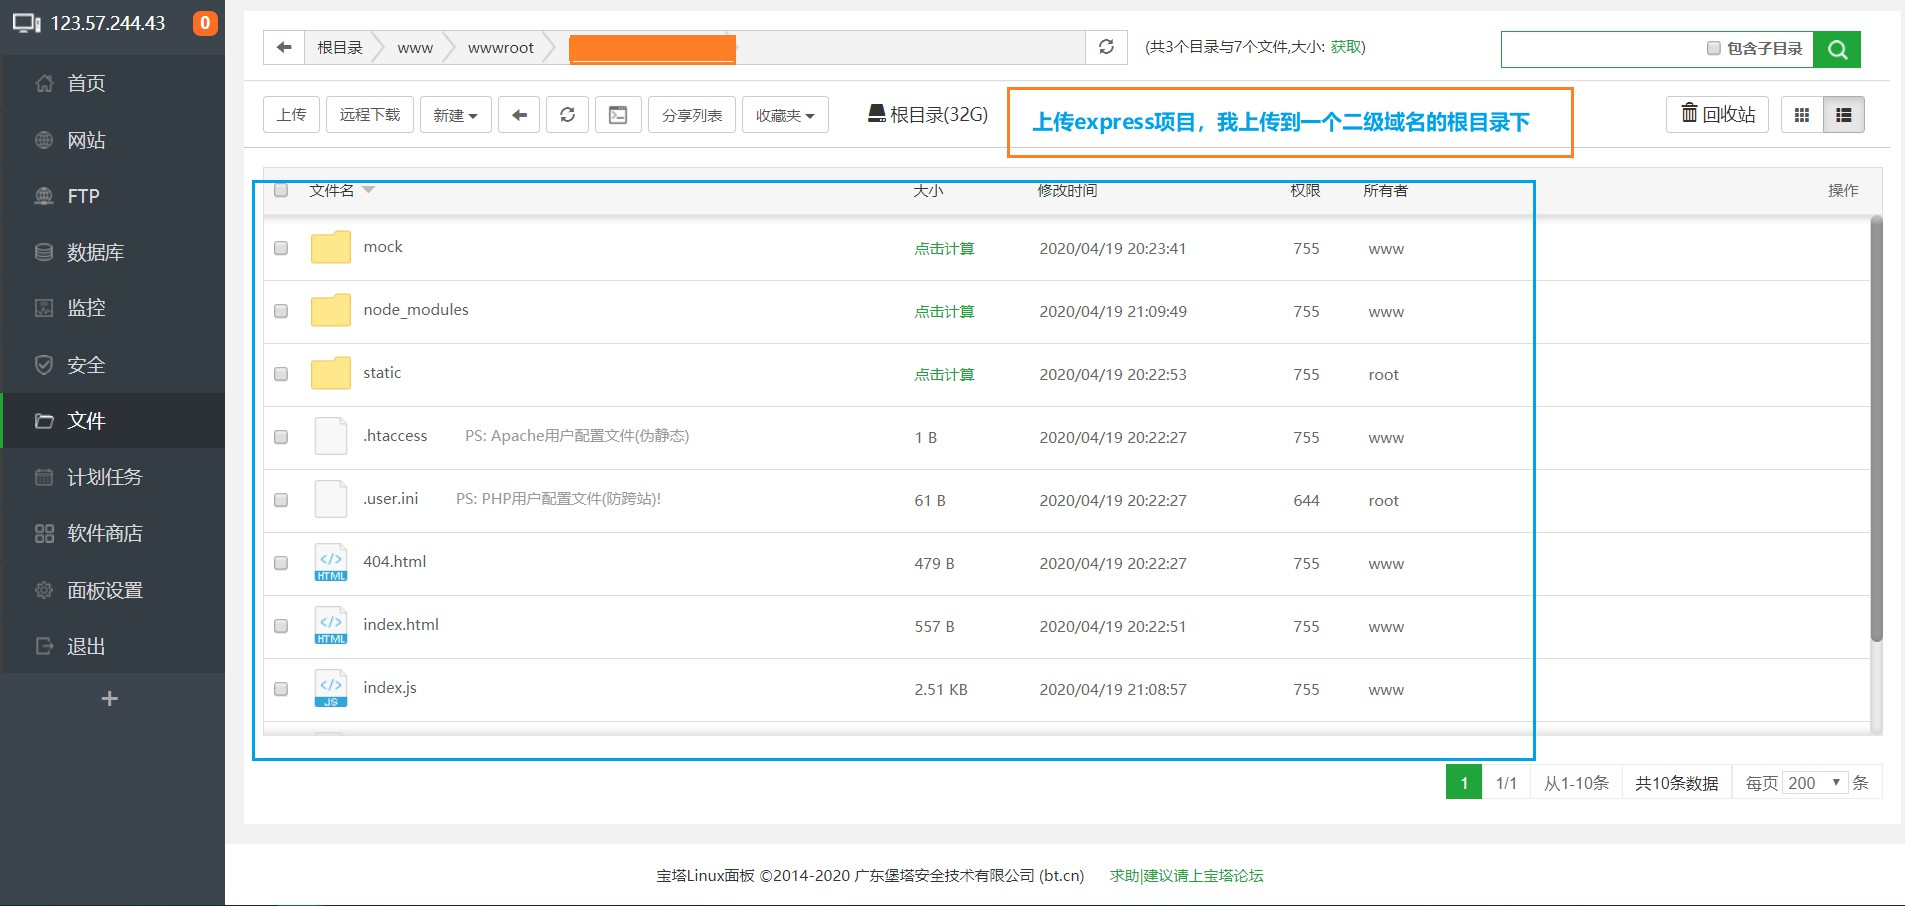Click the file list vertical scrollbar
The image size is (1905, 906).
(x=1876, y=428)
